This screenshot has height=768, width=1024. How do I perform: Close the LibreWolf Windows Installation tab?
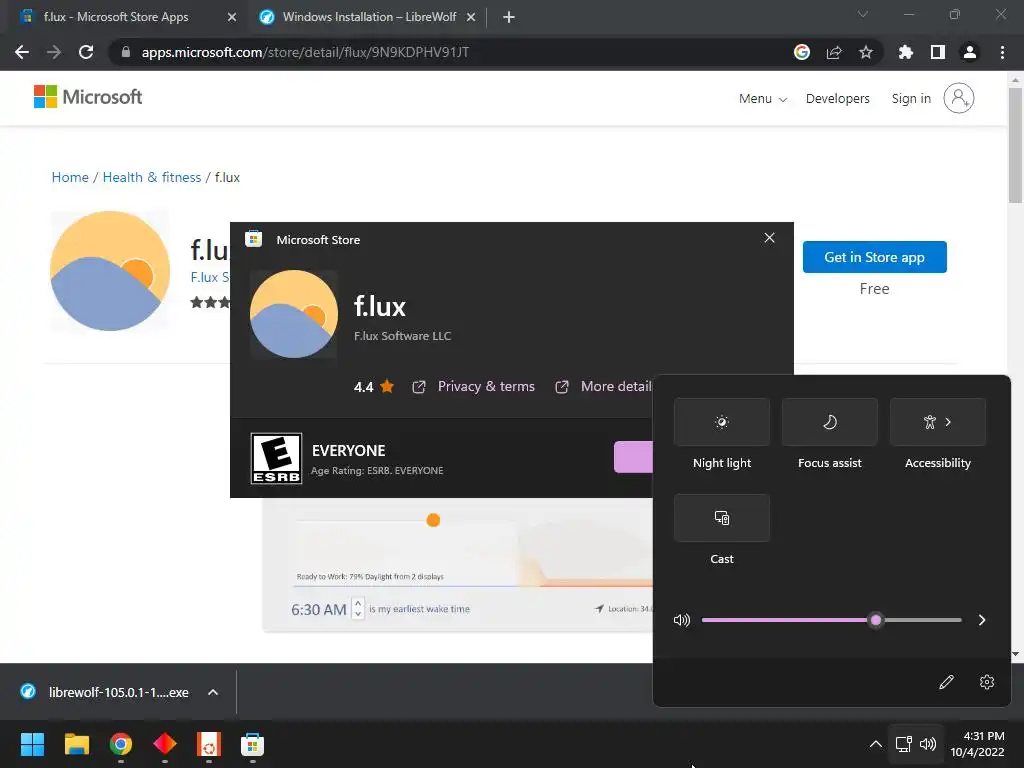click(x=471, y=17)
